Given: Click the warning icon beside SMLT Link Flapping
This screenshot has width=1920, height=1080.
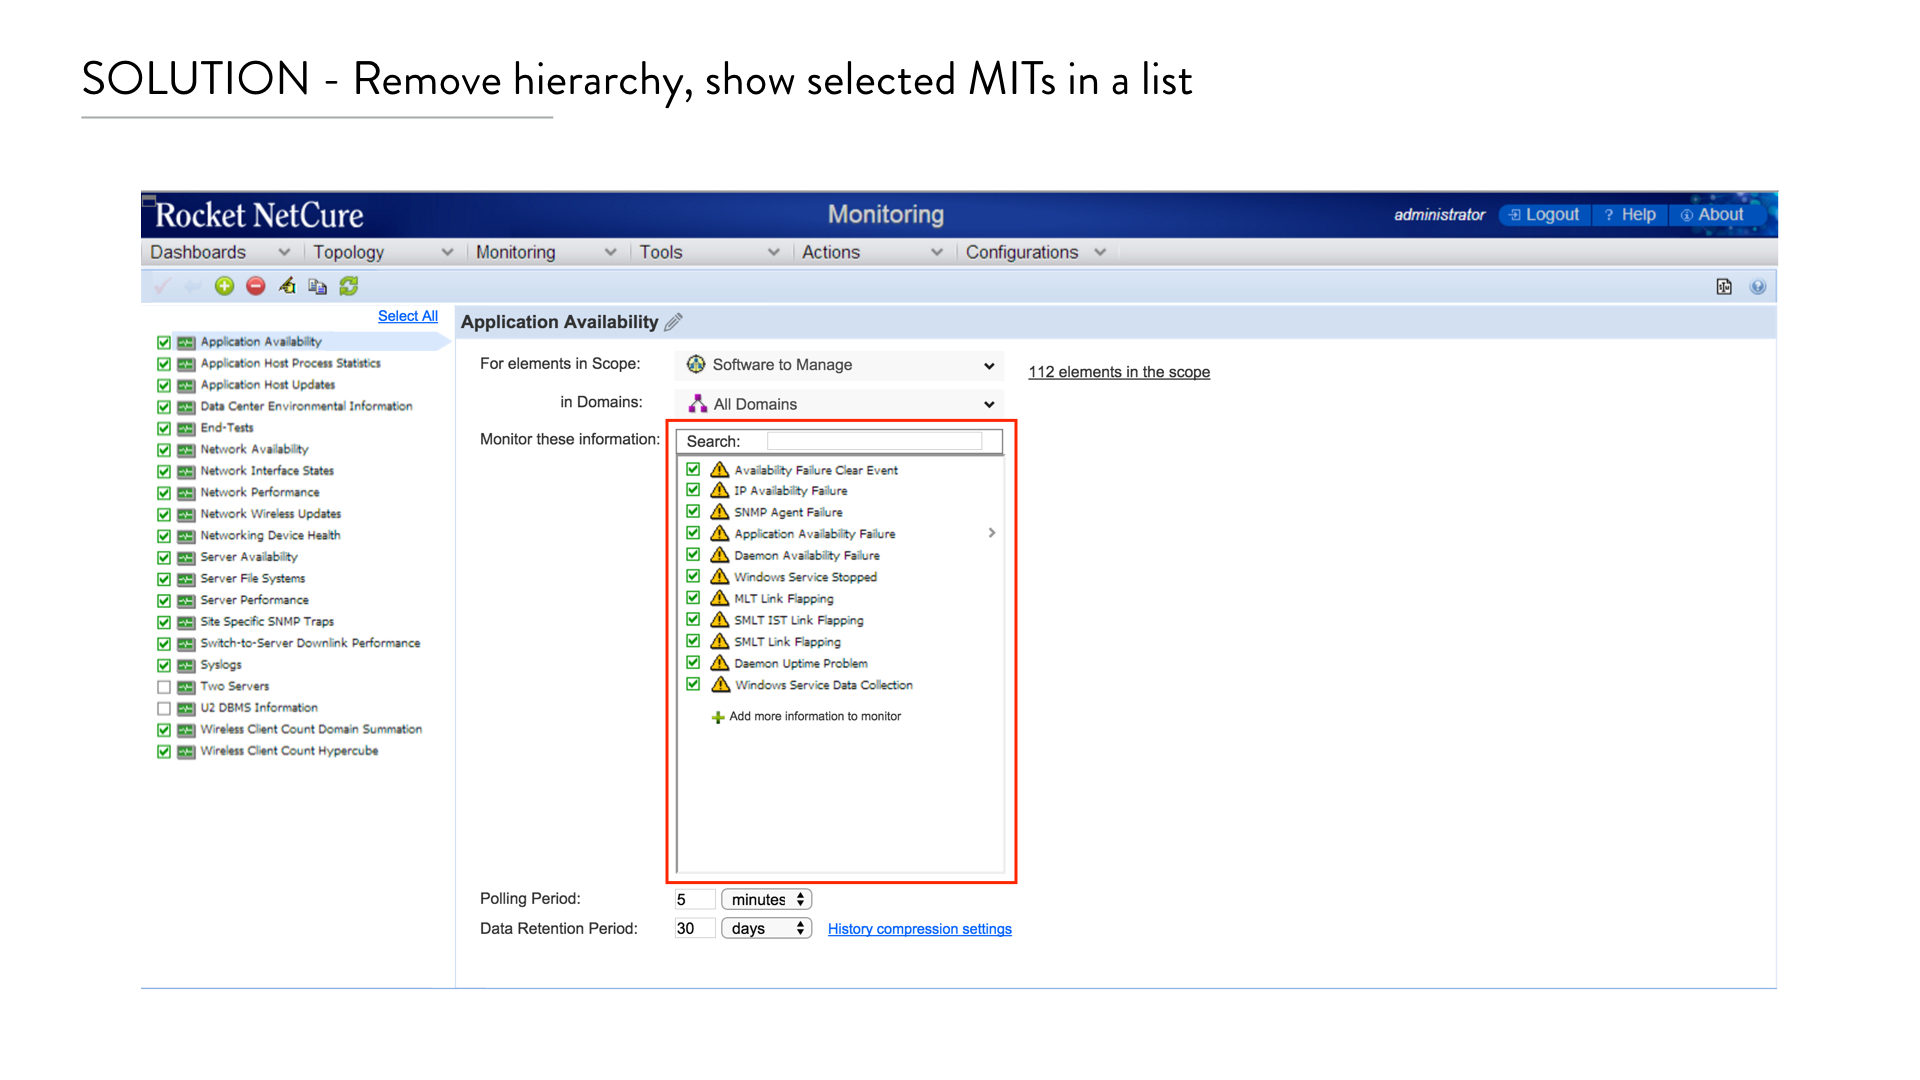Looking at the screenshot, I should click(719, 641).
